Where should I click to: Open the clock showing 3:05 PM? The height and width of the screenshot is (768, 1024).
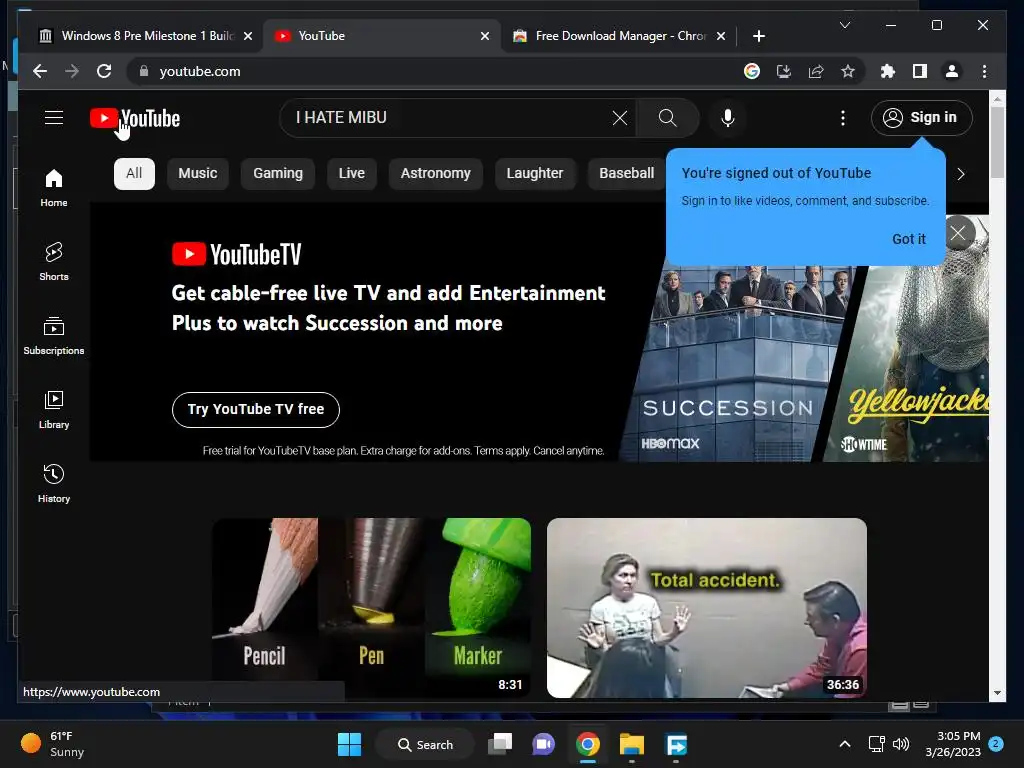953,744
